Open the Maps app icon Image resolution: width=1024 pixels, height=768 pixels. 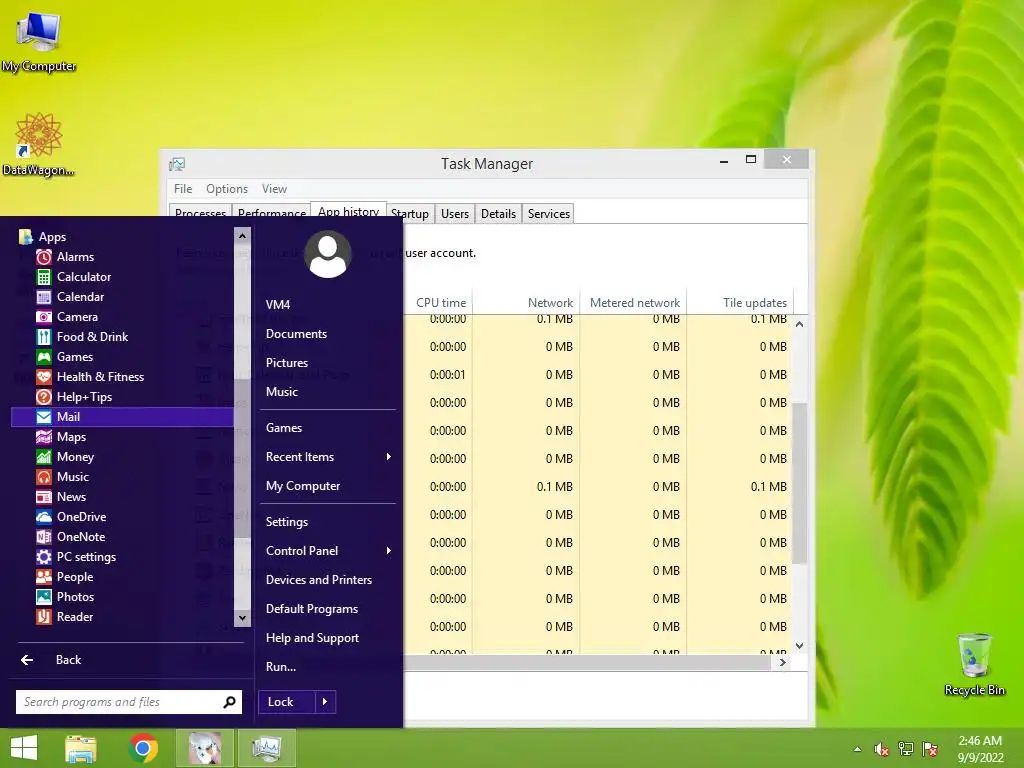click(44, 437)
